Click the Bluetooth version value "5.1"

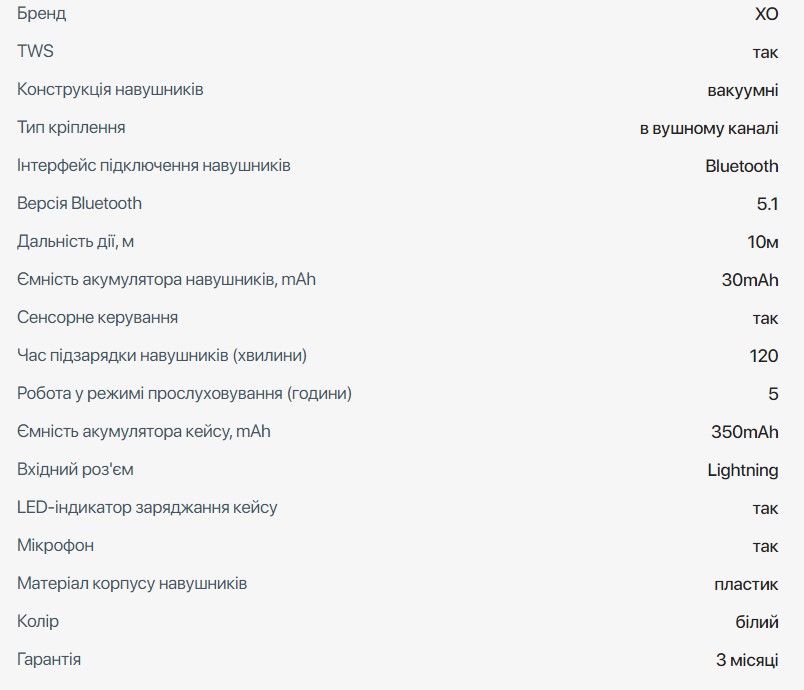767,203
